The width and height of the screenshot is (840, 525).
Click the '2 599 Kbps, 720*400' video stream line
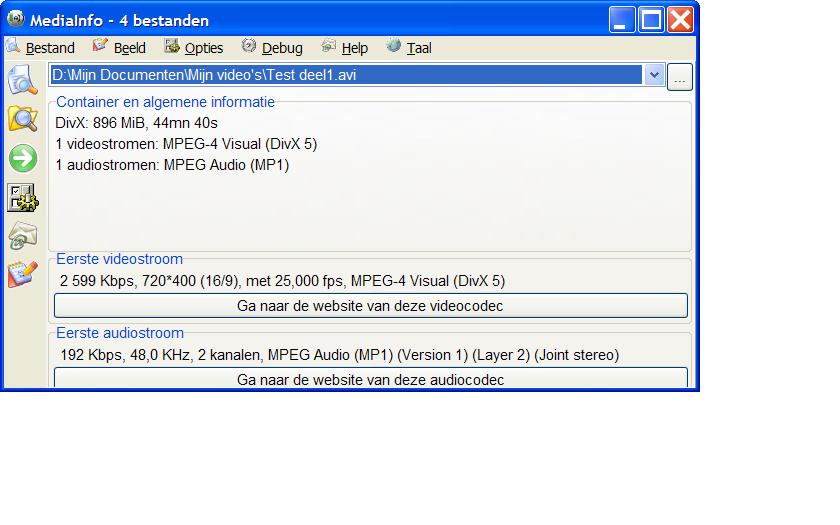[x=282, y=281]
